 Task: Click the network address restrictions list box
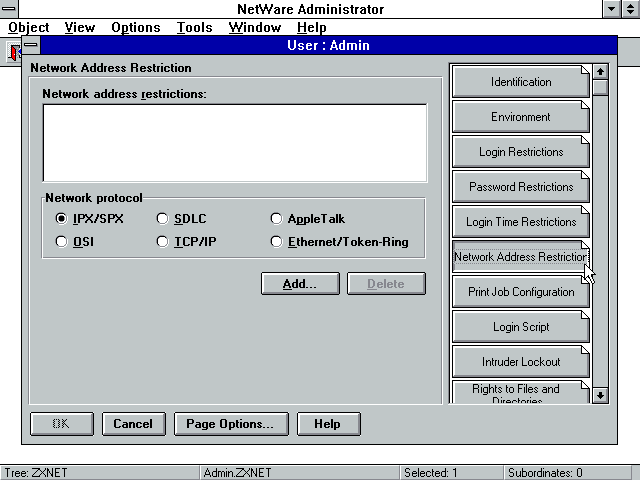tap(235, 143)
